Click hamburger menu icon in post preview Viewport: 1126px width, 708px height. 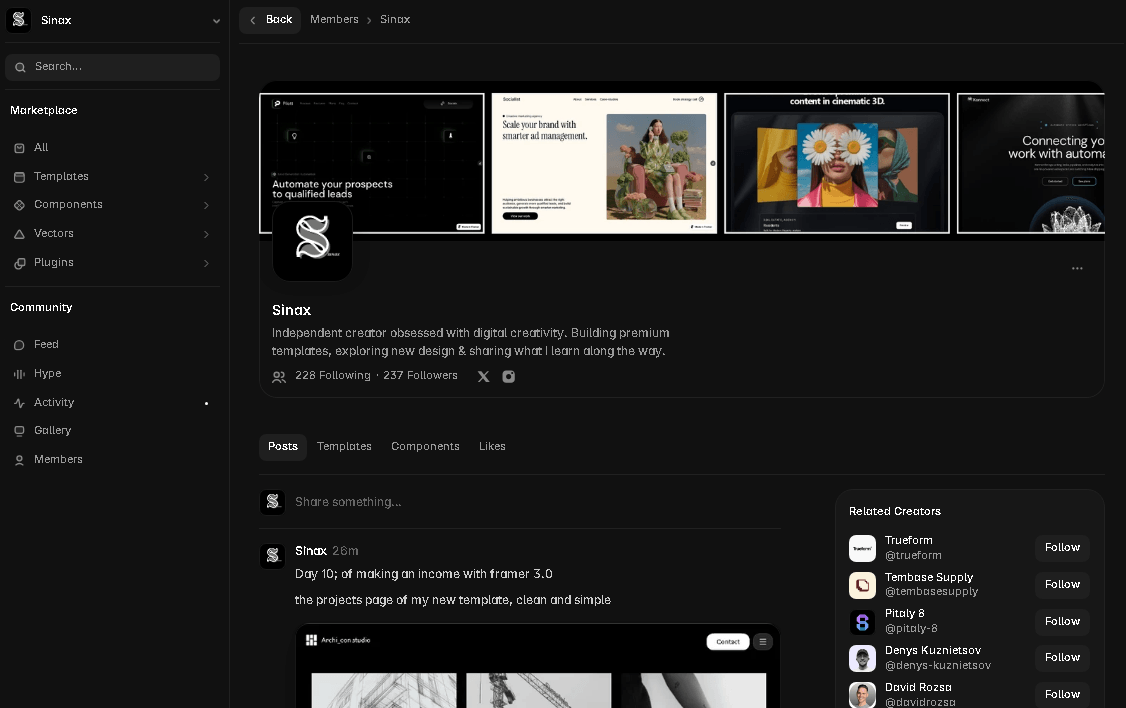coord(763,642)
